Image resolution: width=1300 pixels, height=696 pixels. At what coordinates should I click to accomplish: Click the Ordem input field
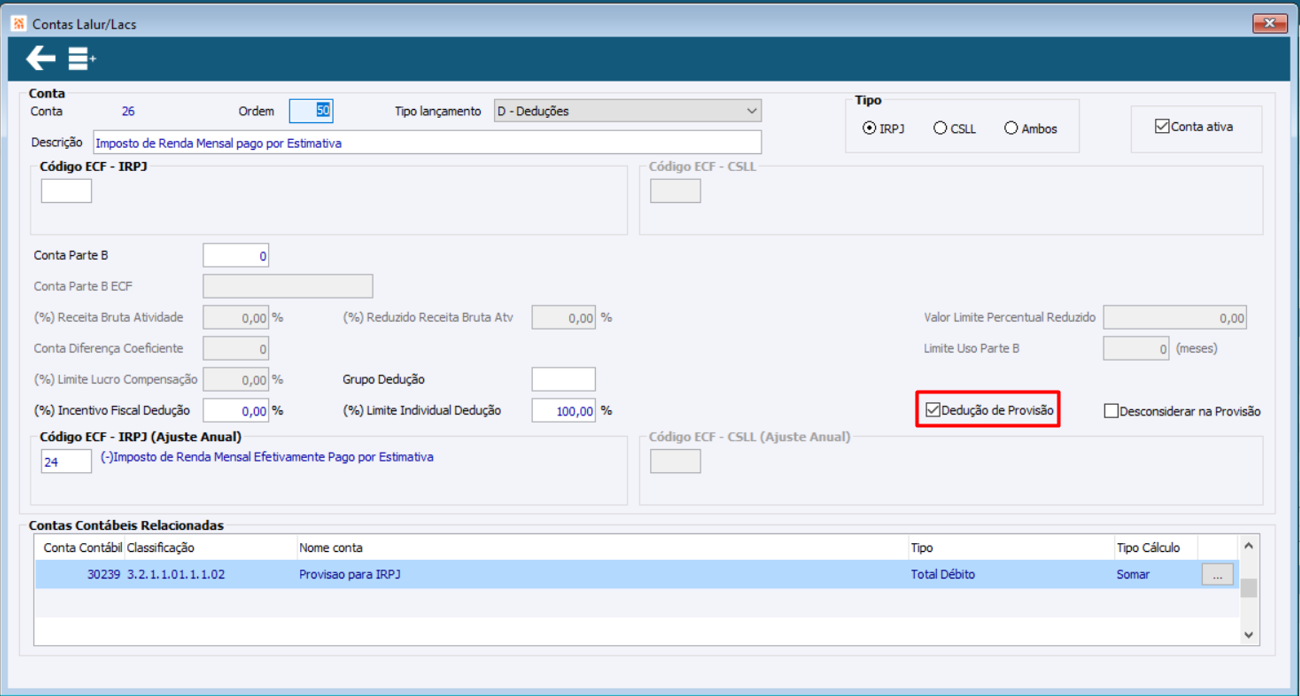(311, 111)
